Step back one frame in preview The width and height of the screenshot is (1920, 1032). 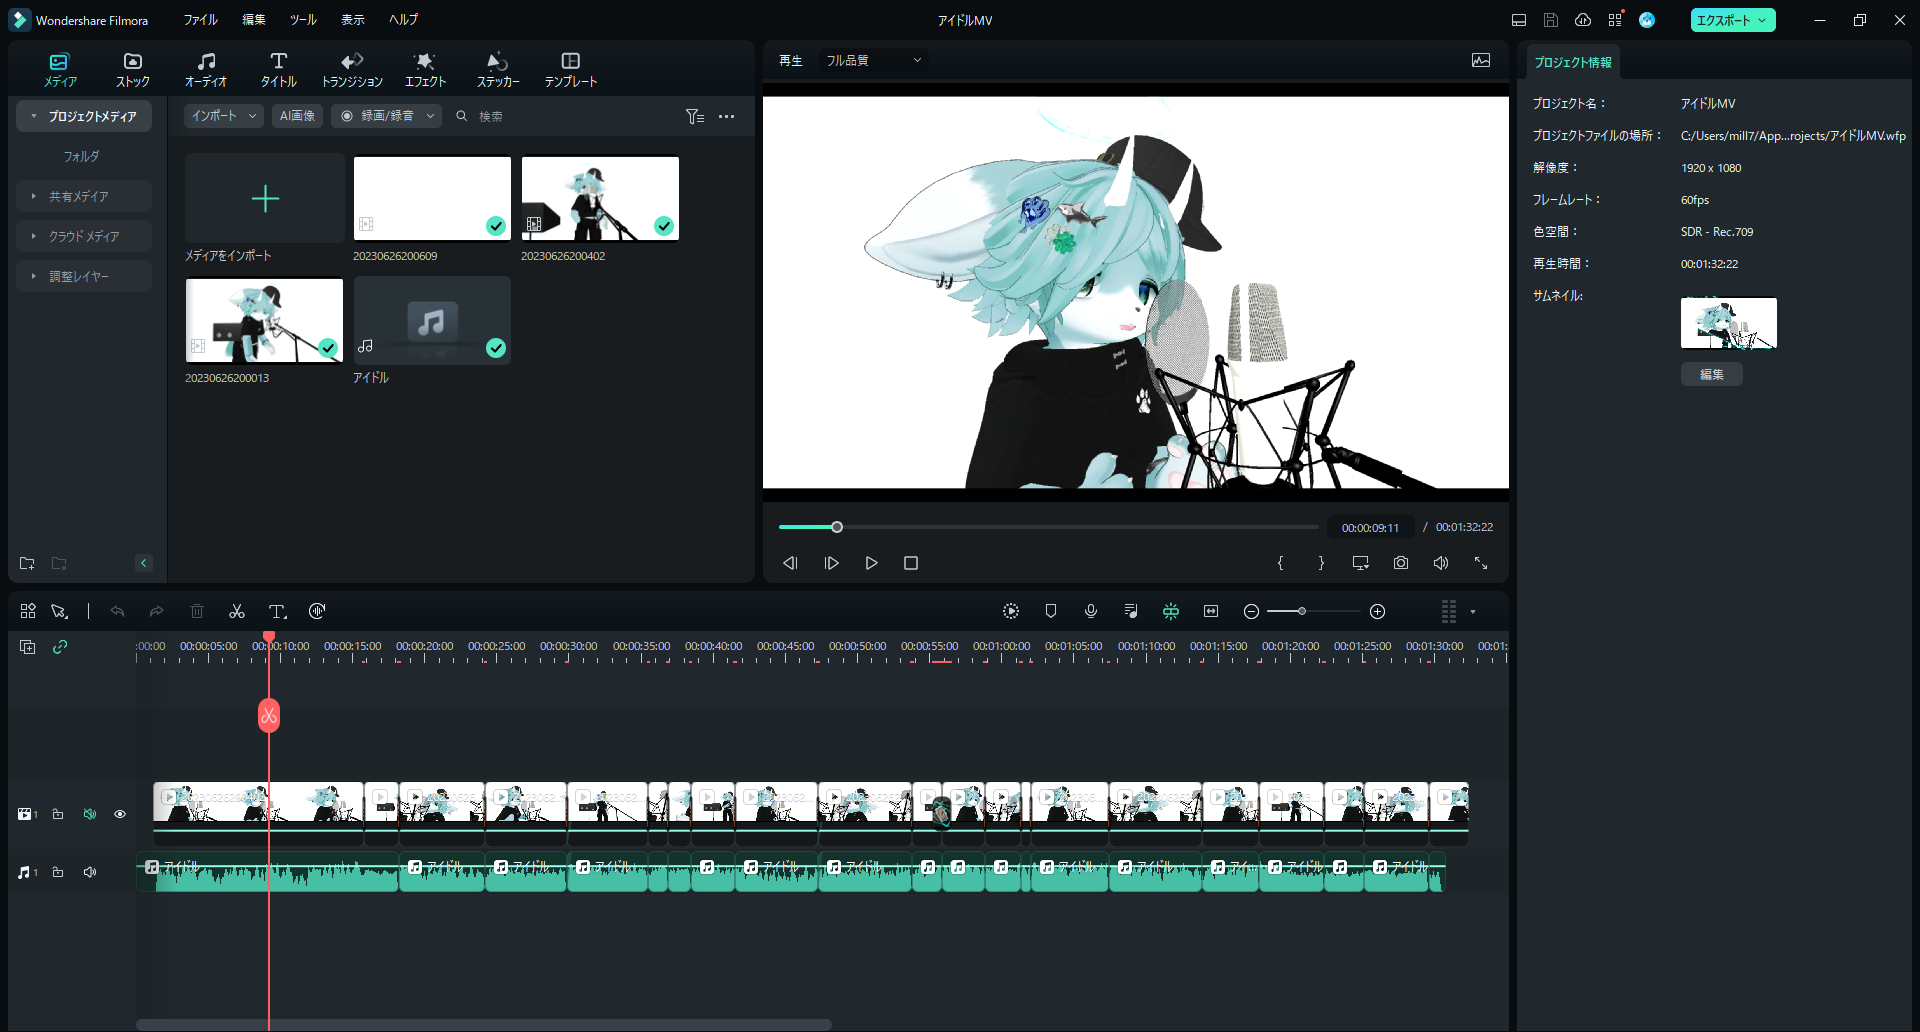790,563
